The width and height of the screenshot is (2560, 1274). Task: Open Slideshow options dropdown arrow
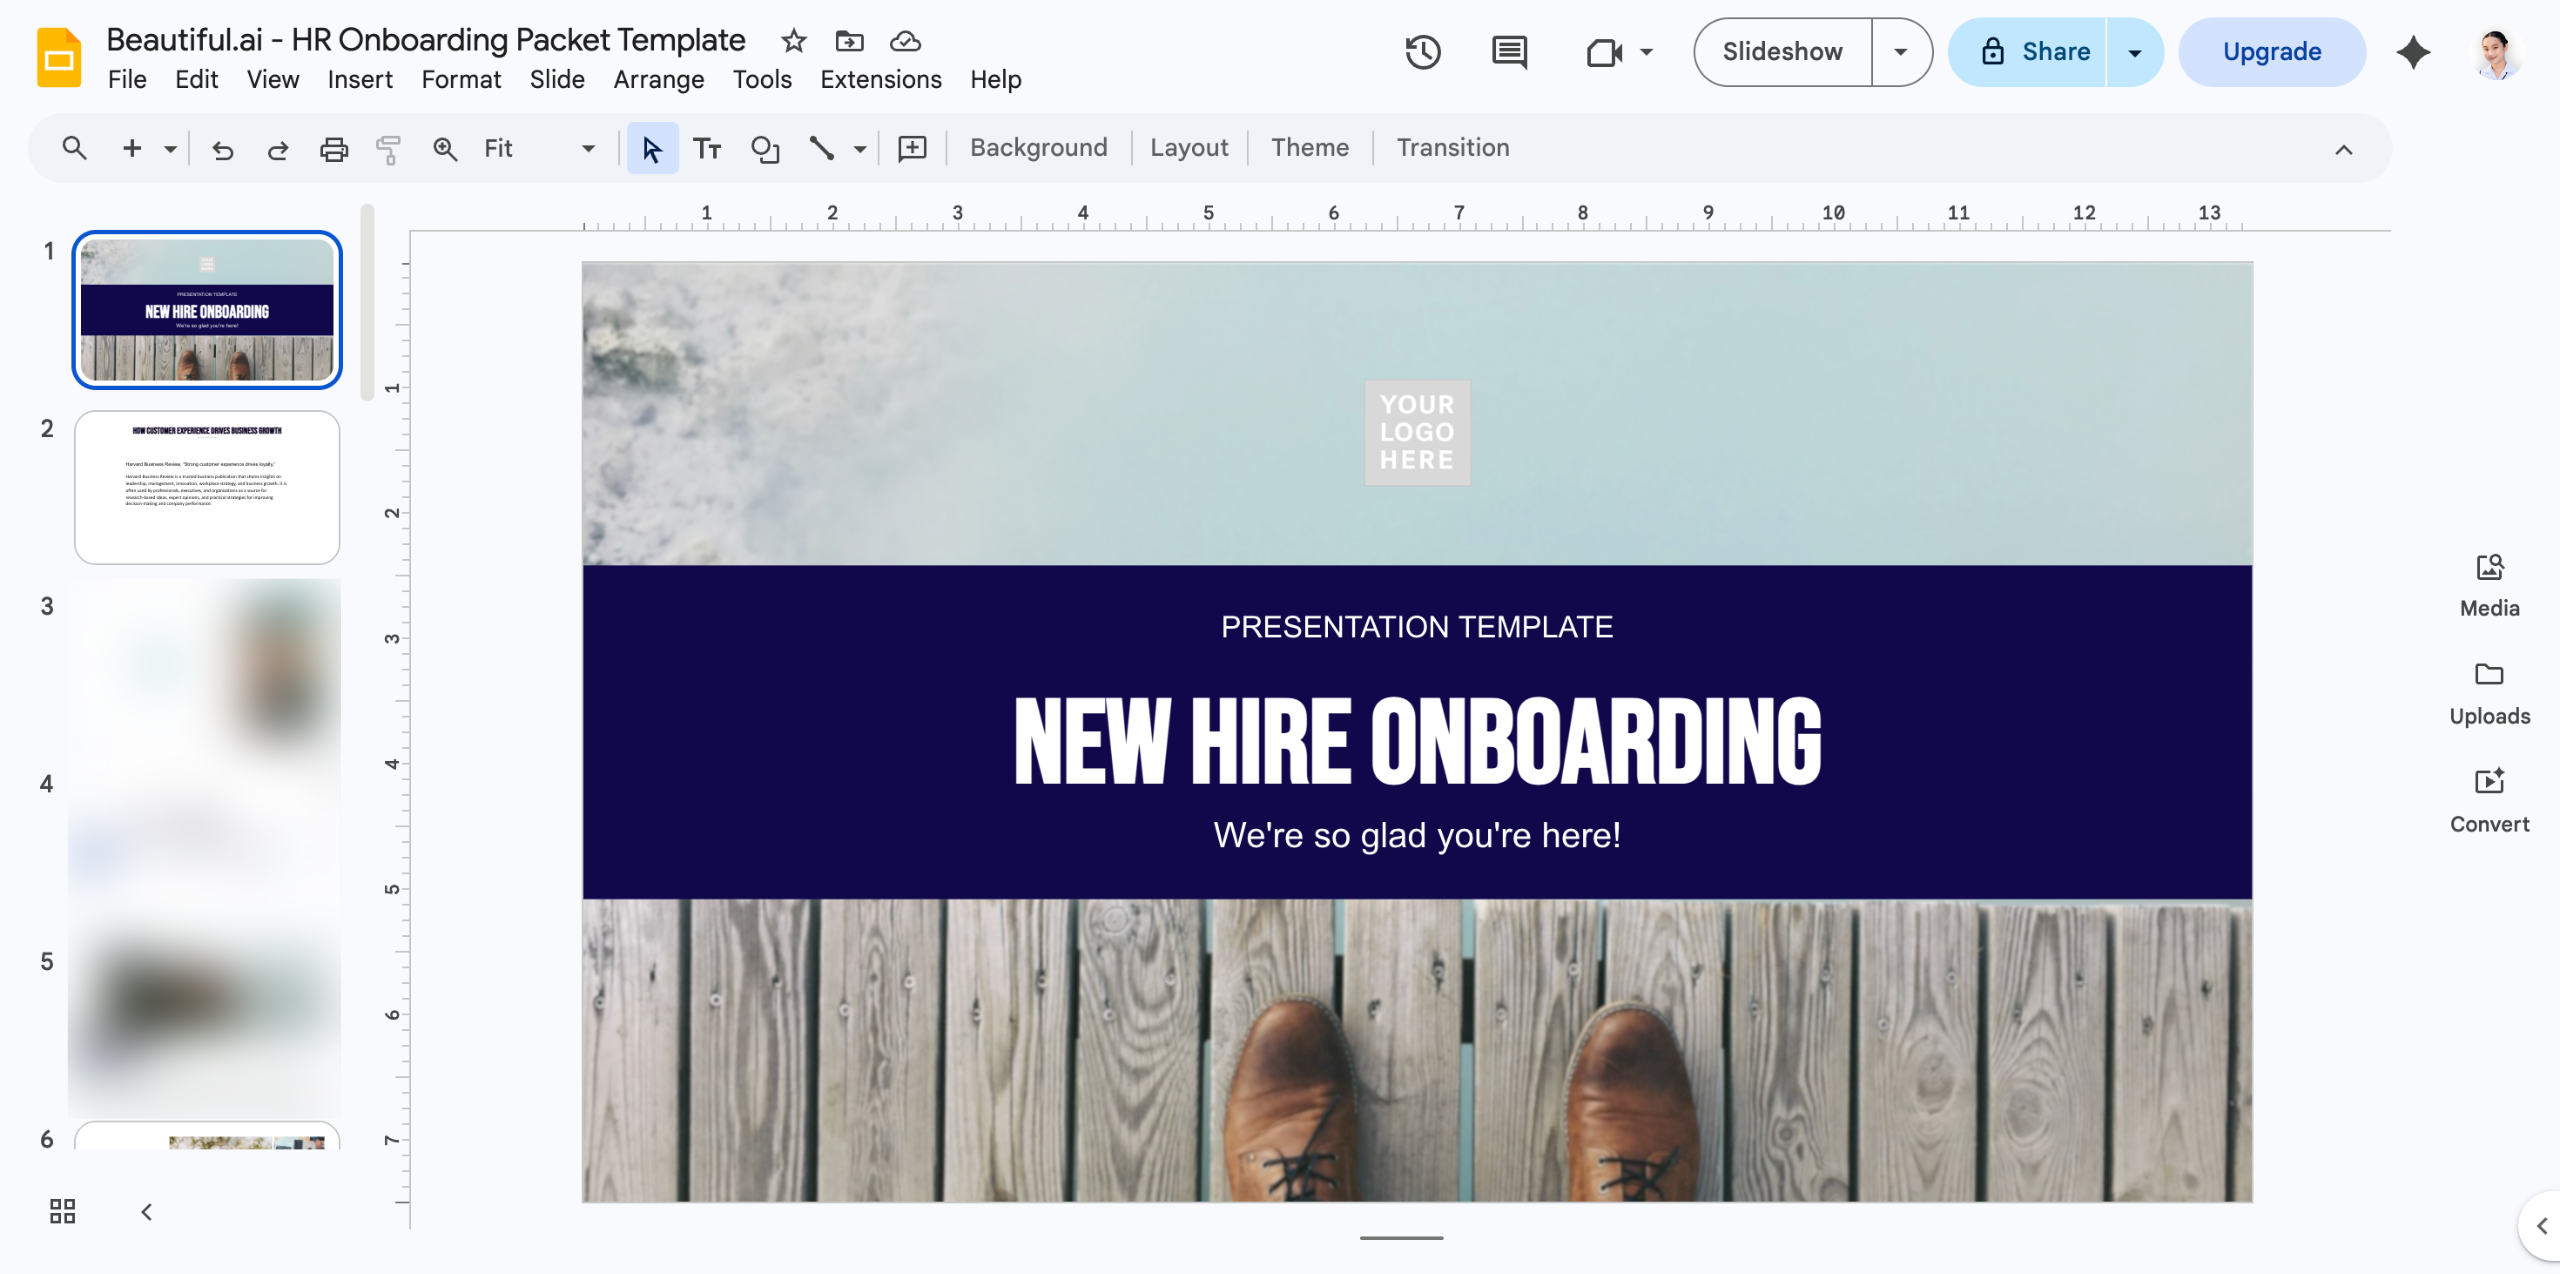click(1901, 52)
